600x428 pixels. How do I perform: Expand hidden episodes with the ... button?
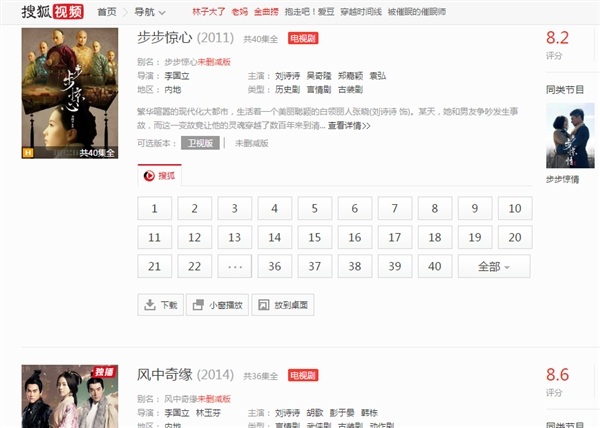pyautogui.click(x=235, y=266)
